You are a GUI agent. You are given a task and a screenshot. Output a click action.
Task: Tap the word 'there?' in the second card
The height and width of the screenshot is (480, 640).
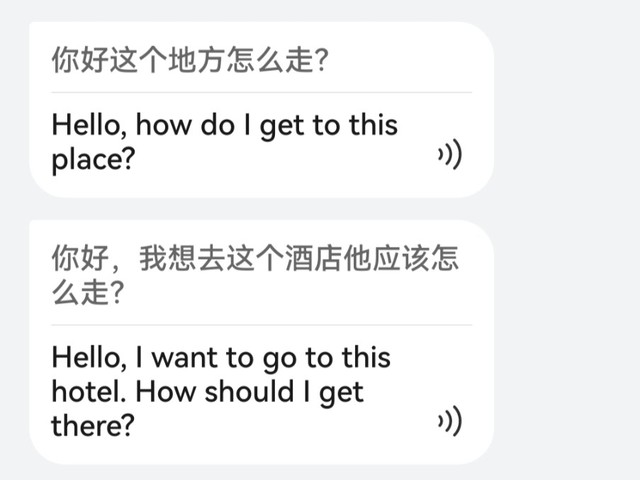92,425
